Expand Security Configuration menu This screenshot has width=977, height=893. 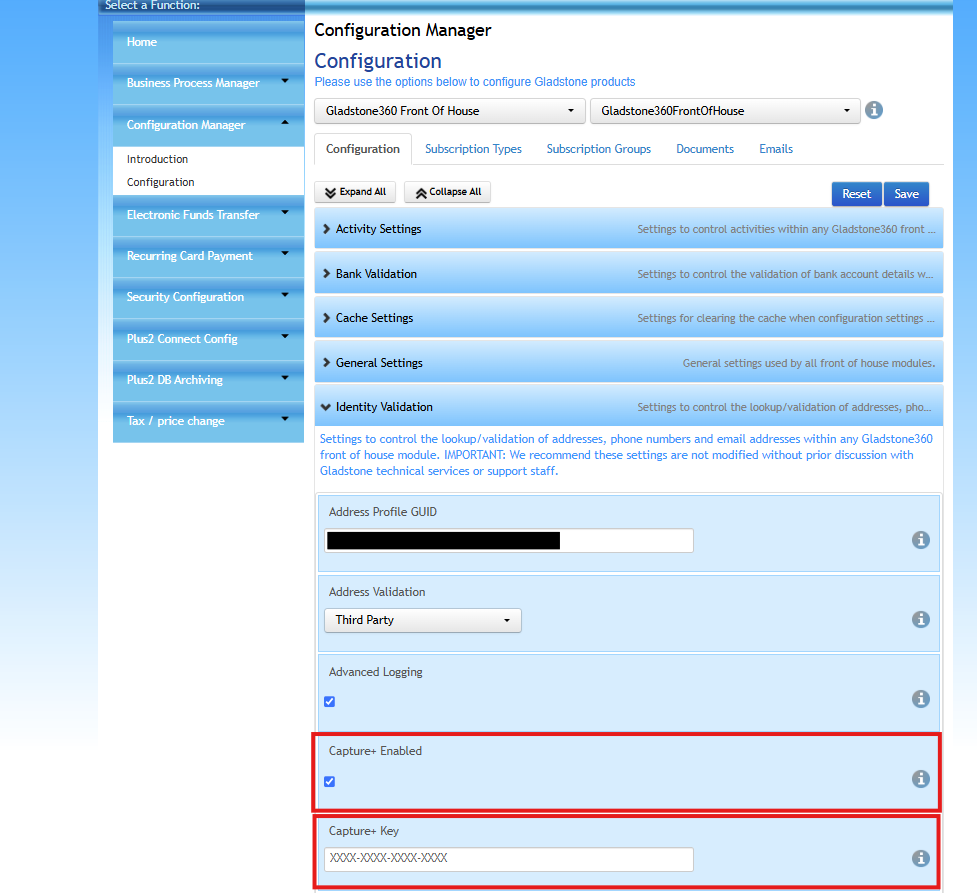pos(208,297)
